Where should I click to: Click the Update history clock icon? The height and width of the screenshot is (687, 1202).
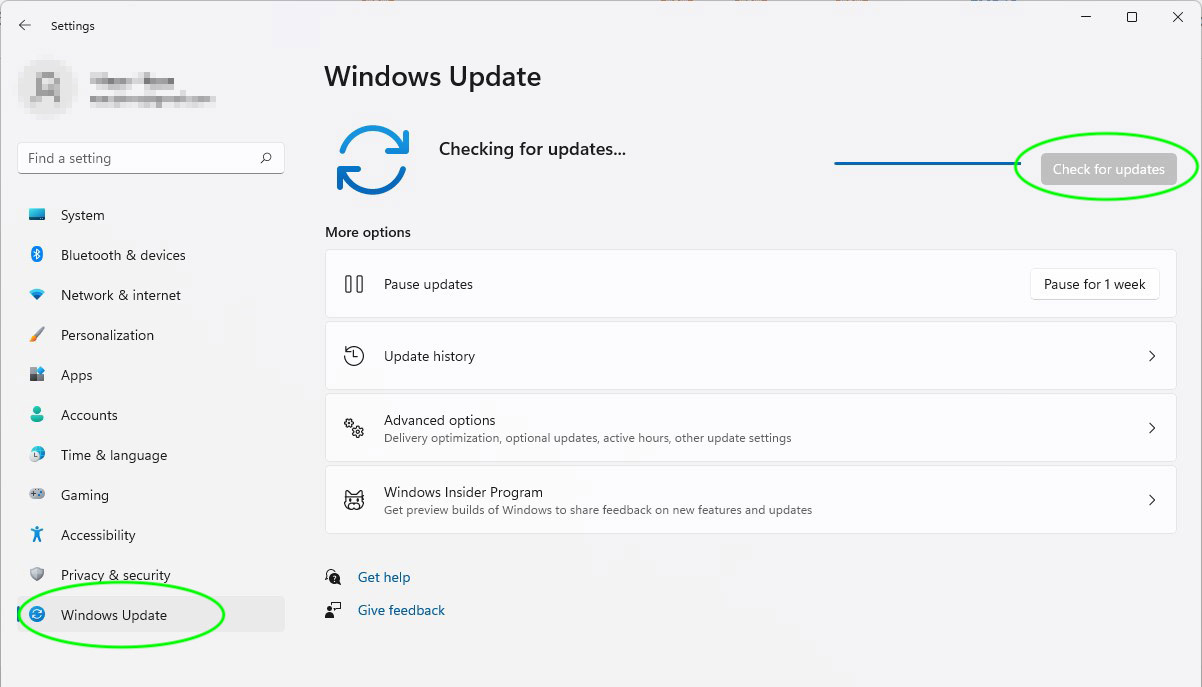354,356
